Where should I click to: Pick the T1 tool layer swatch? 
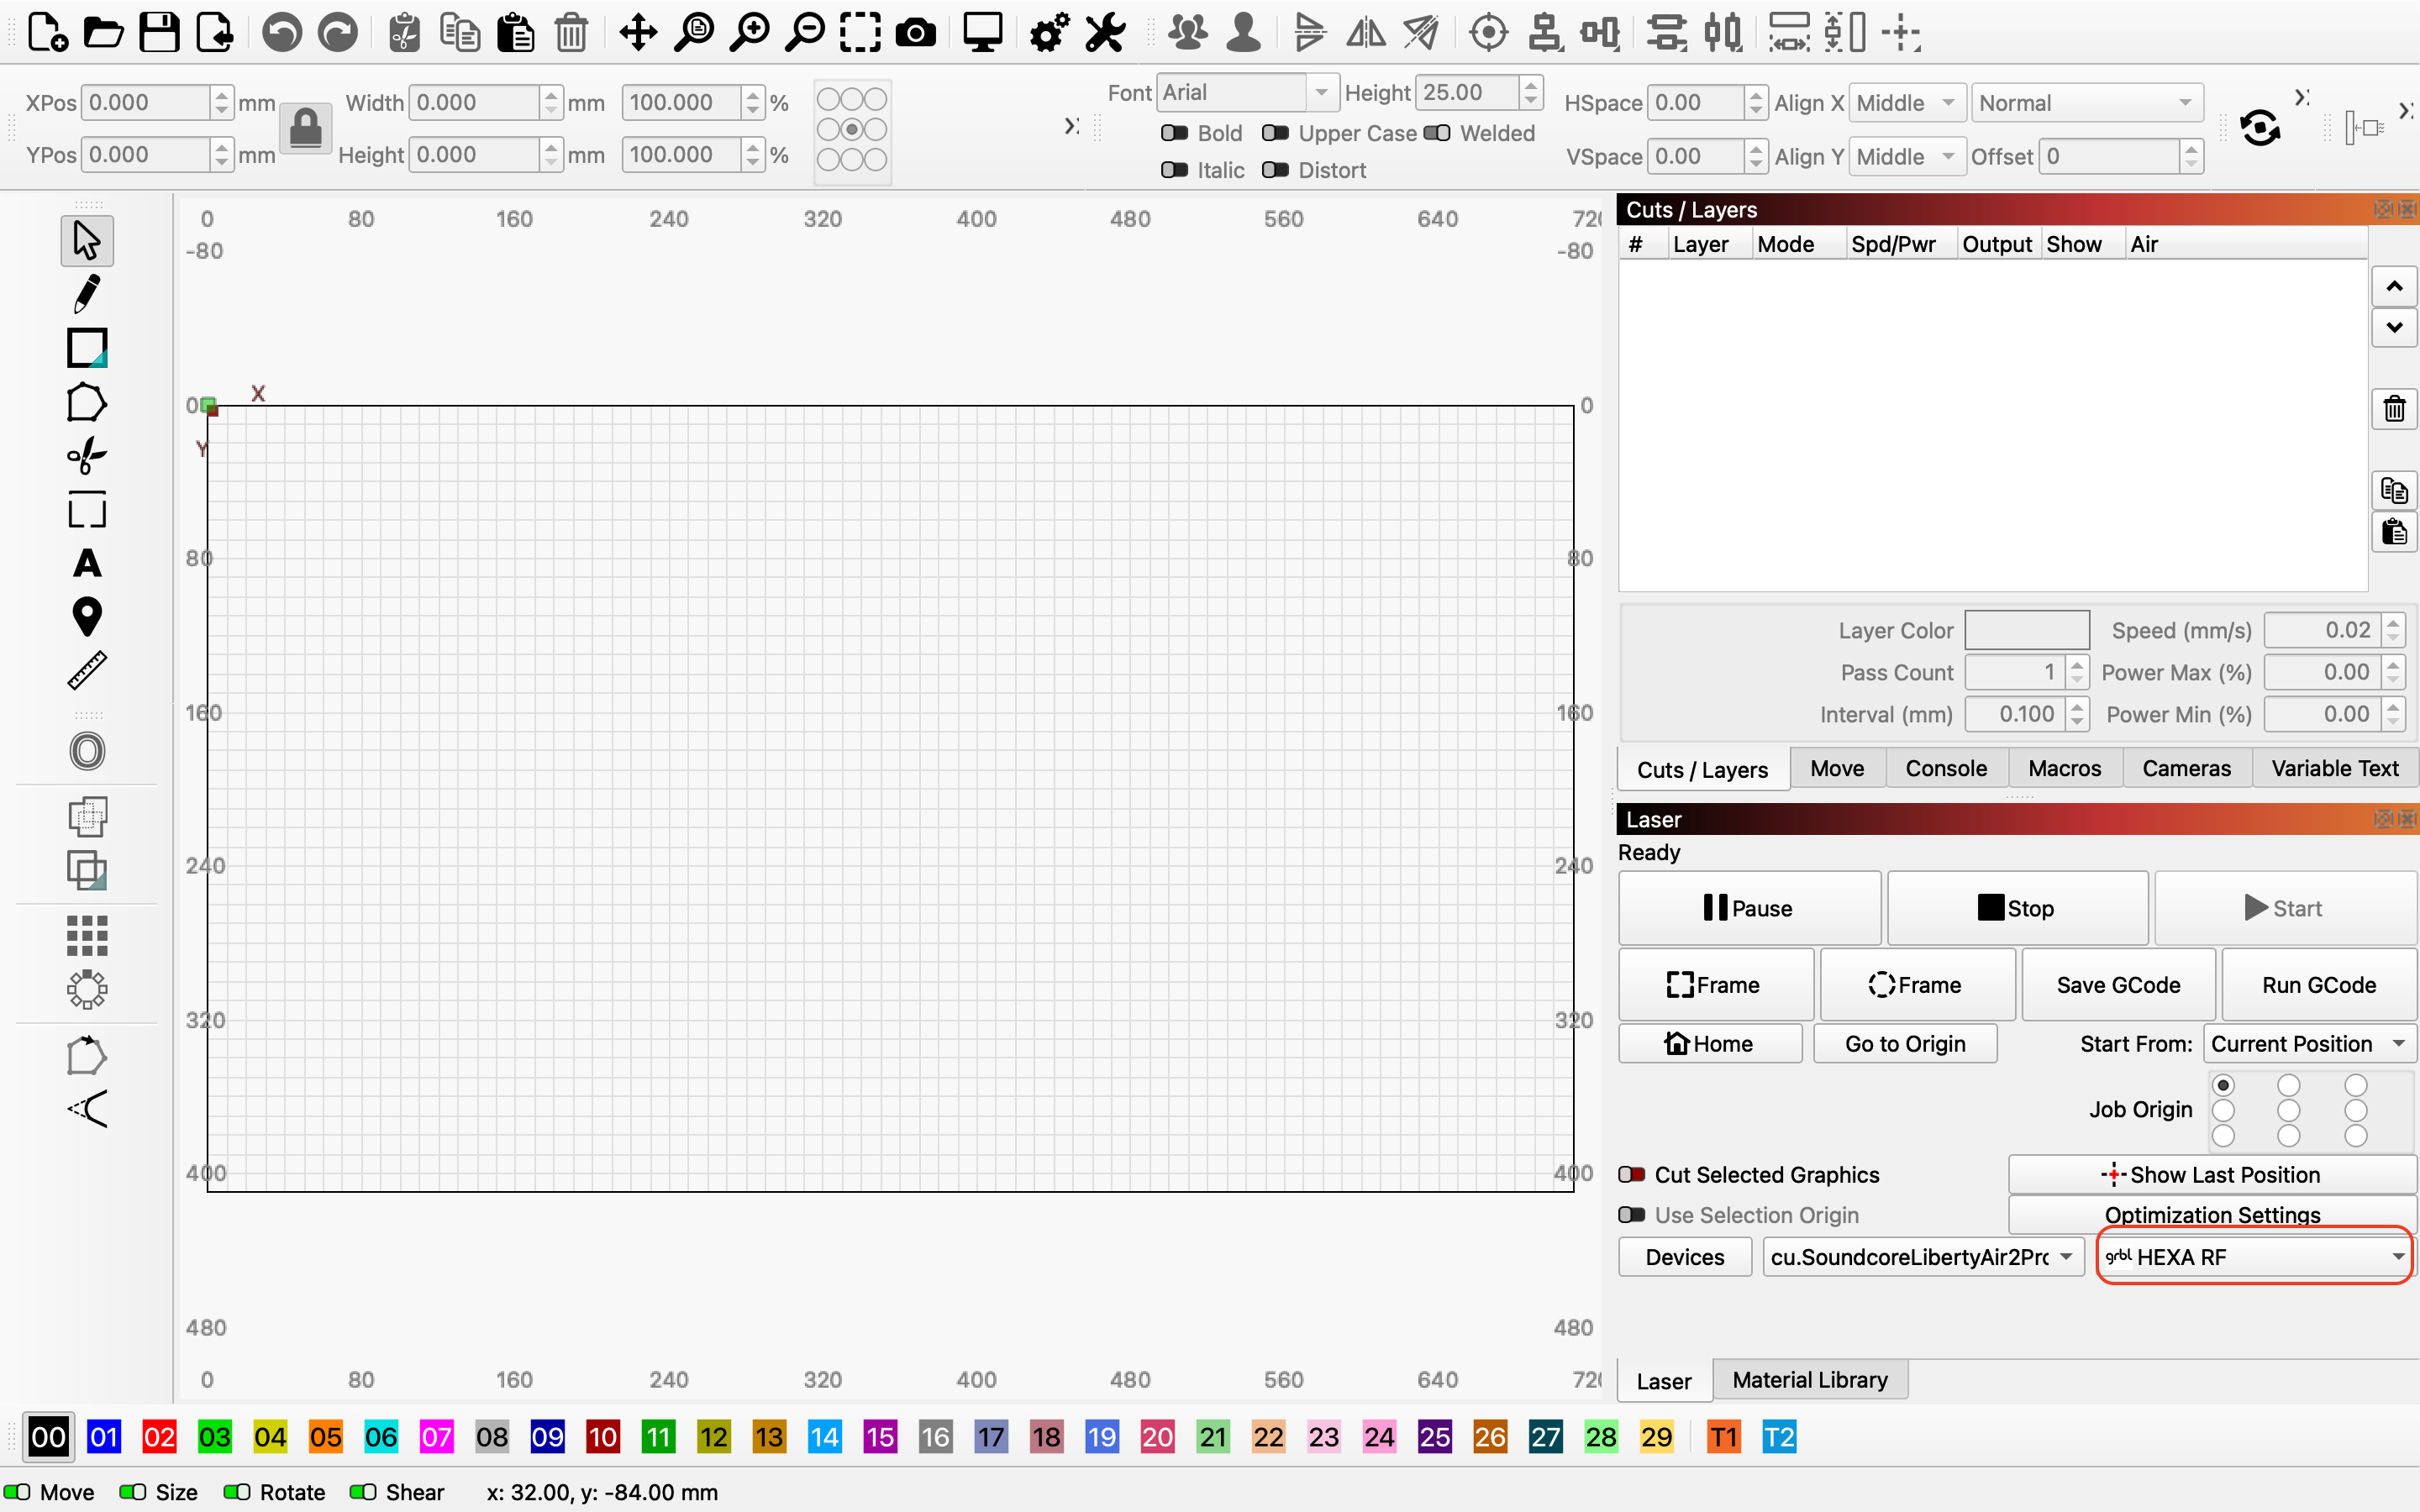[1723, 1437]
